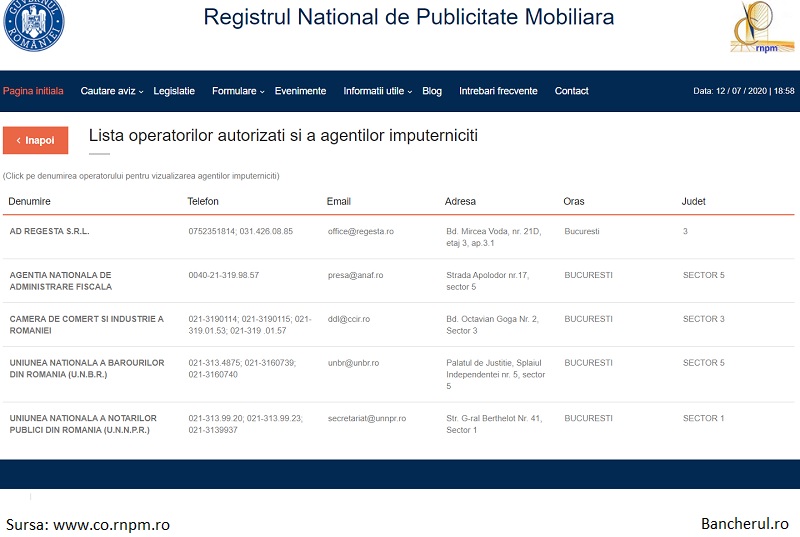
Task: Click address Bd. Mircea Voda, nr. 21D
Action: tap(493, 237)
